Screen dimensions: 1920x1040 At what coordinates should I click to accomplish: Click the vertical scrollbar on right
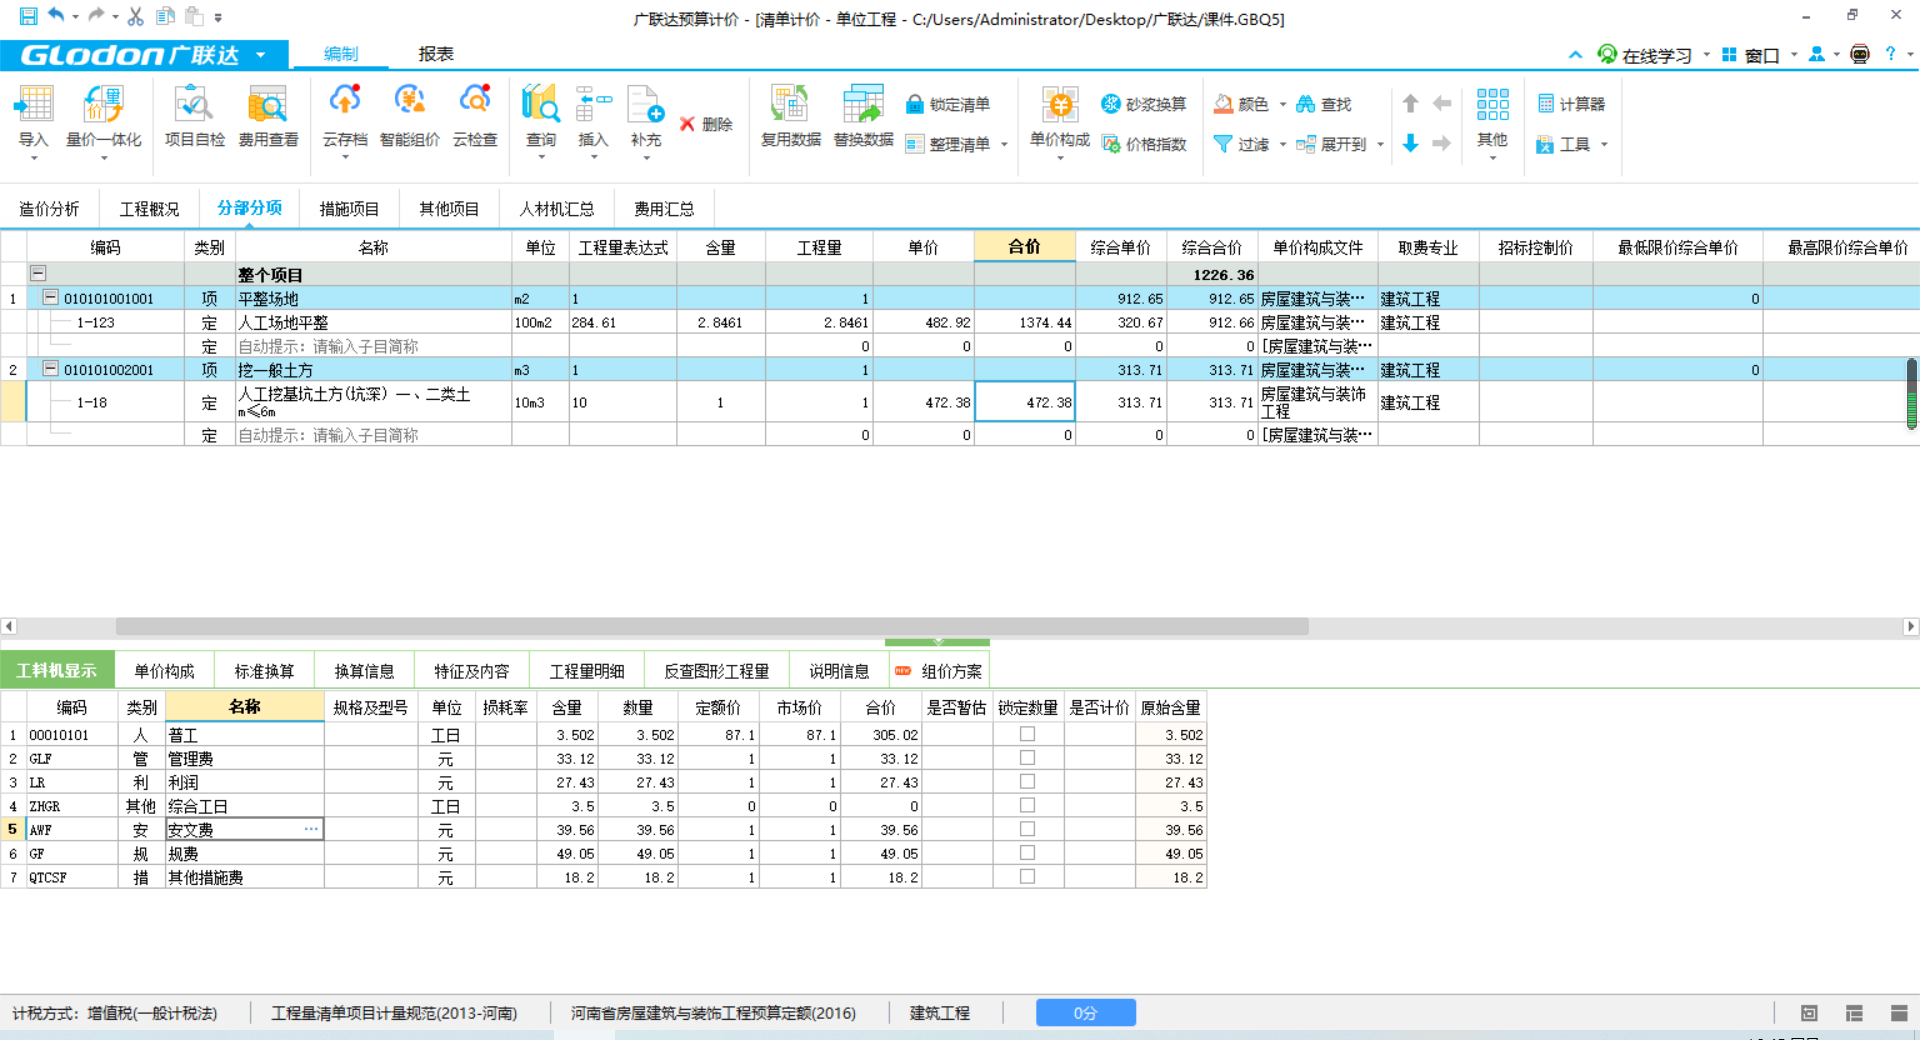point(1911,393)
